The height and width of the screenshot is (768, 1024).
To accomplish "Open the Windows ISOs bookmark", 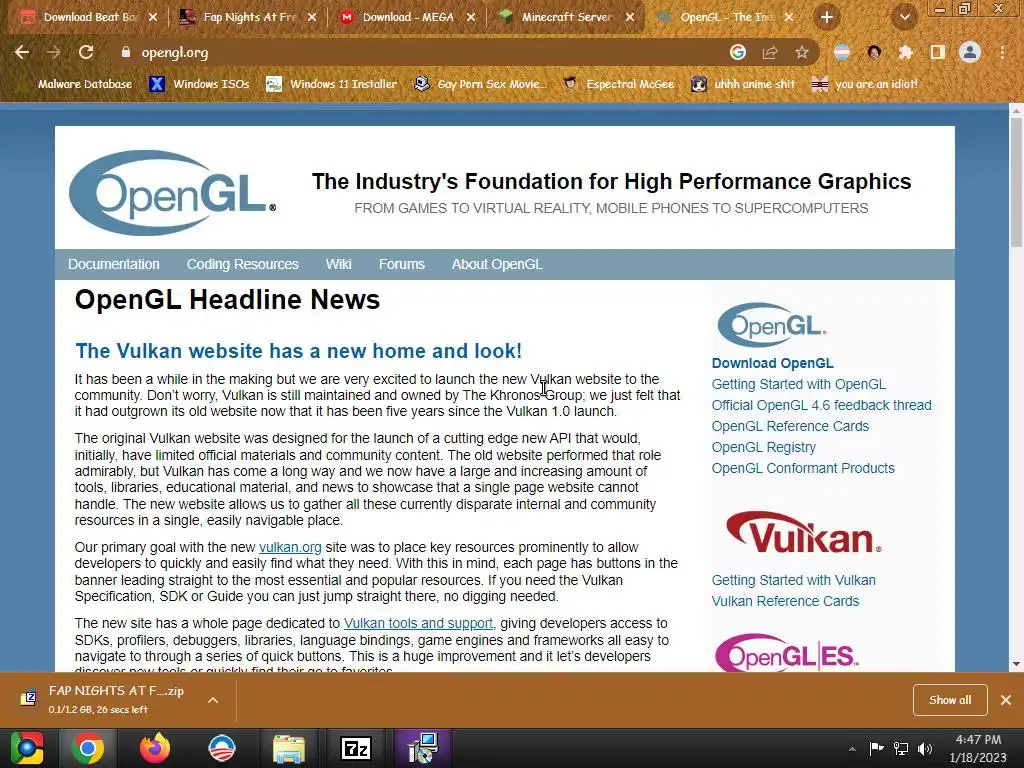I will click(x=200, y=84).
